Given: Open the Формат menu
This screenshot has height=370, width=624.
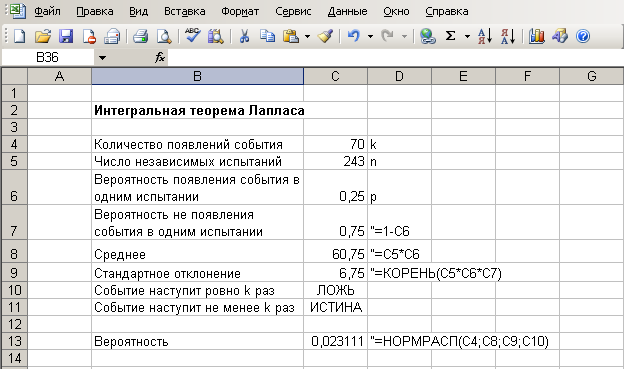Looking at the screenshot, I should 240,11.
